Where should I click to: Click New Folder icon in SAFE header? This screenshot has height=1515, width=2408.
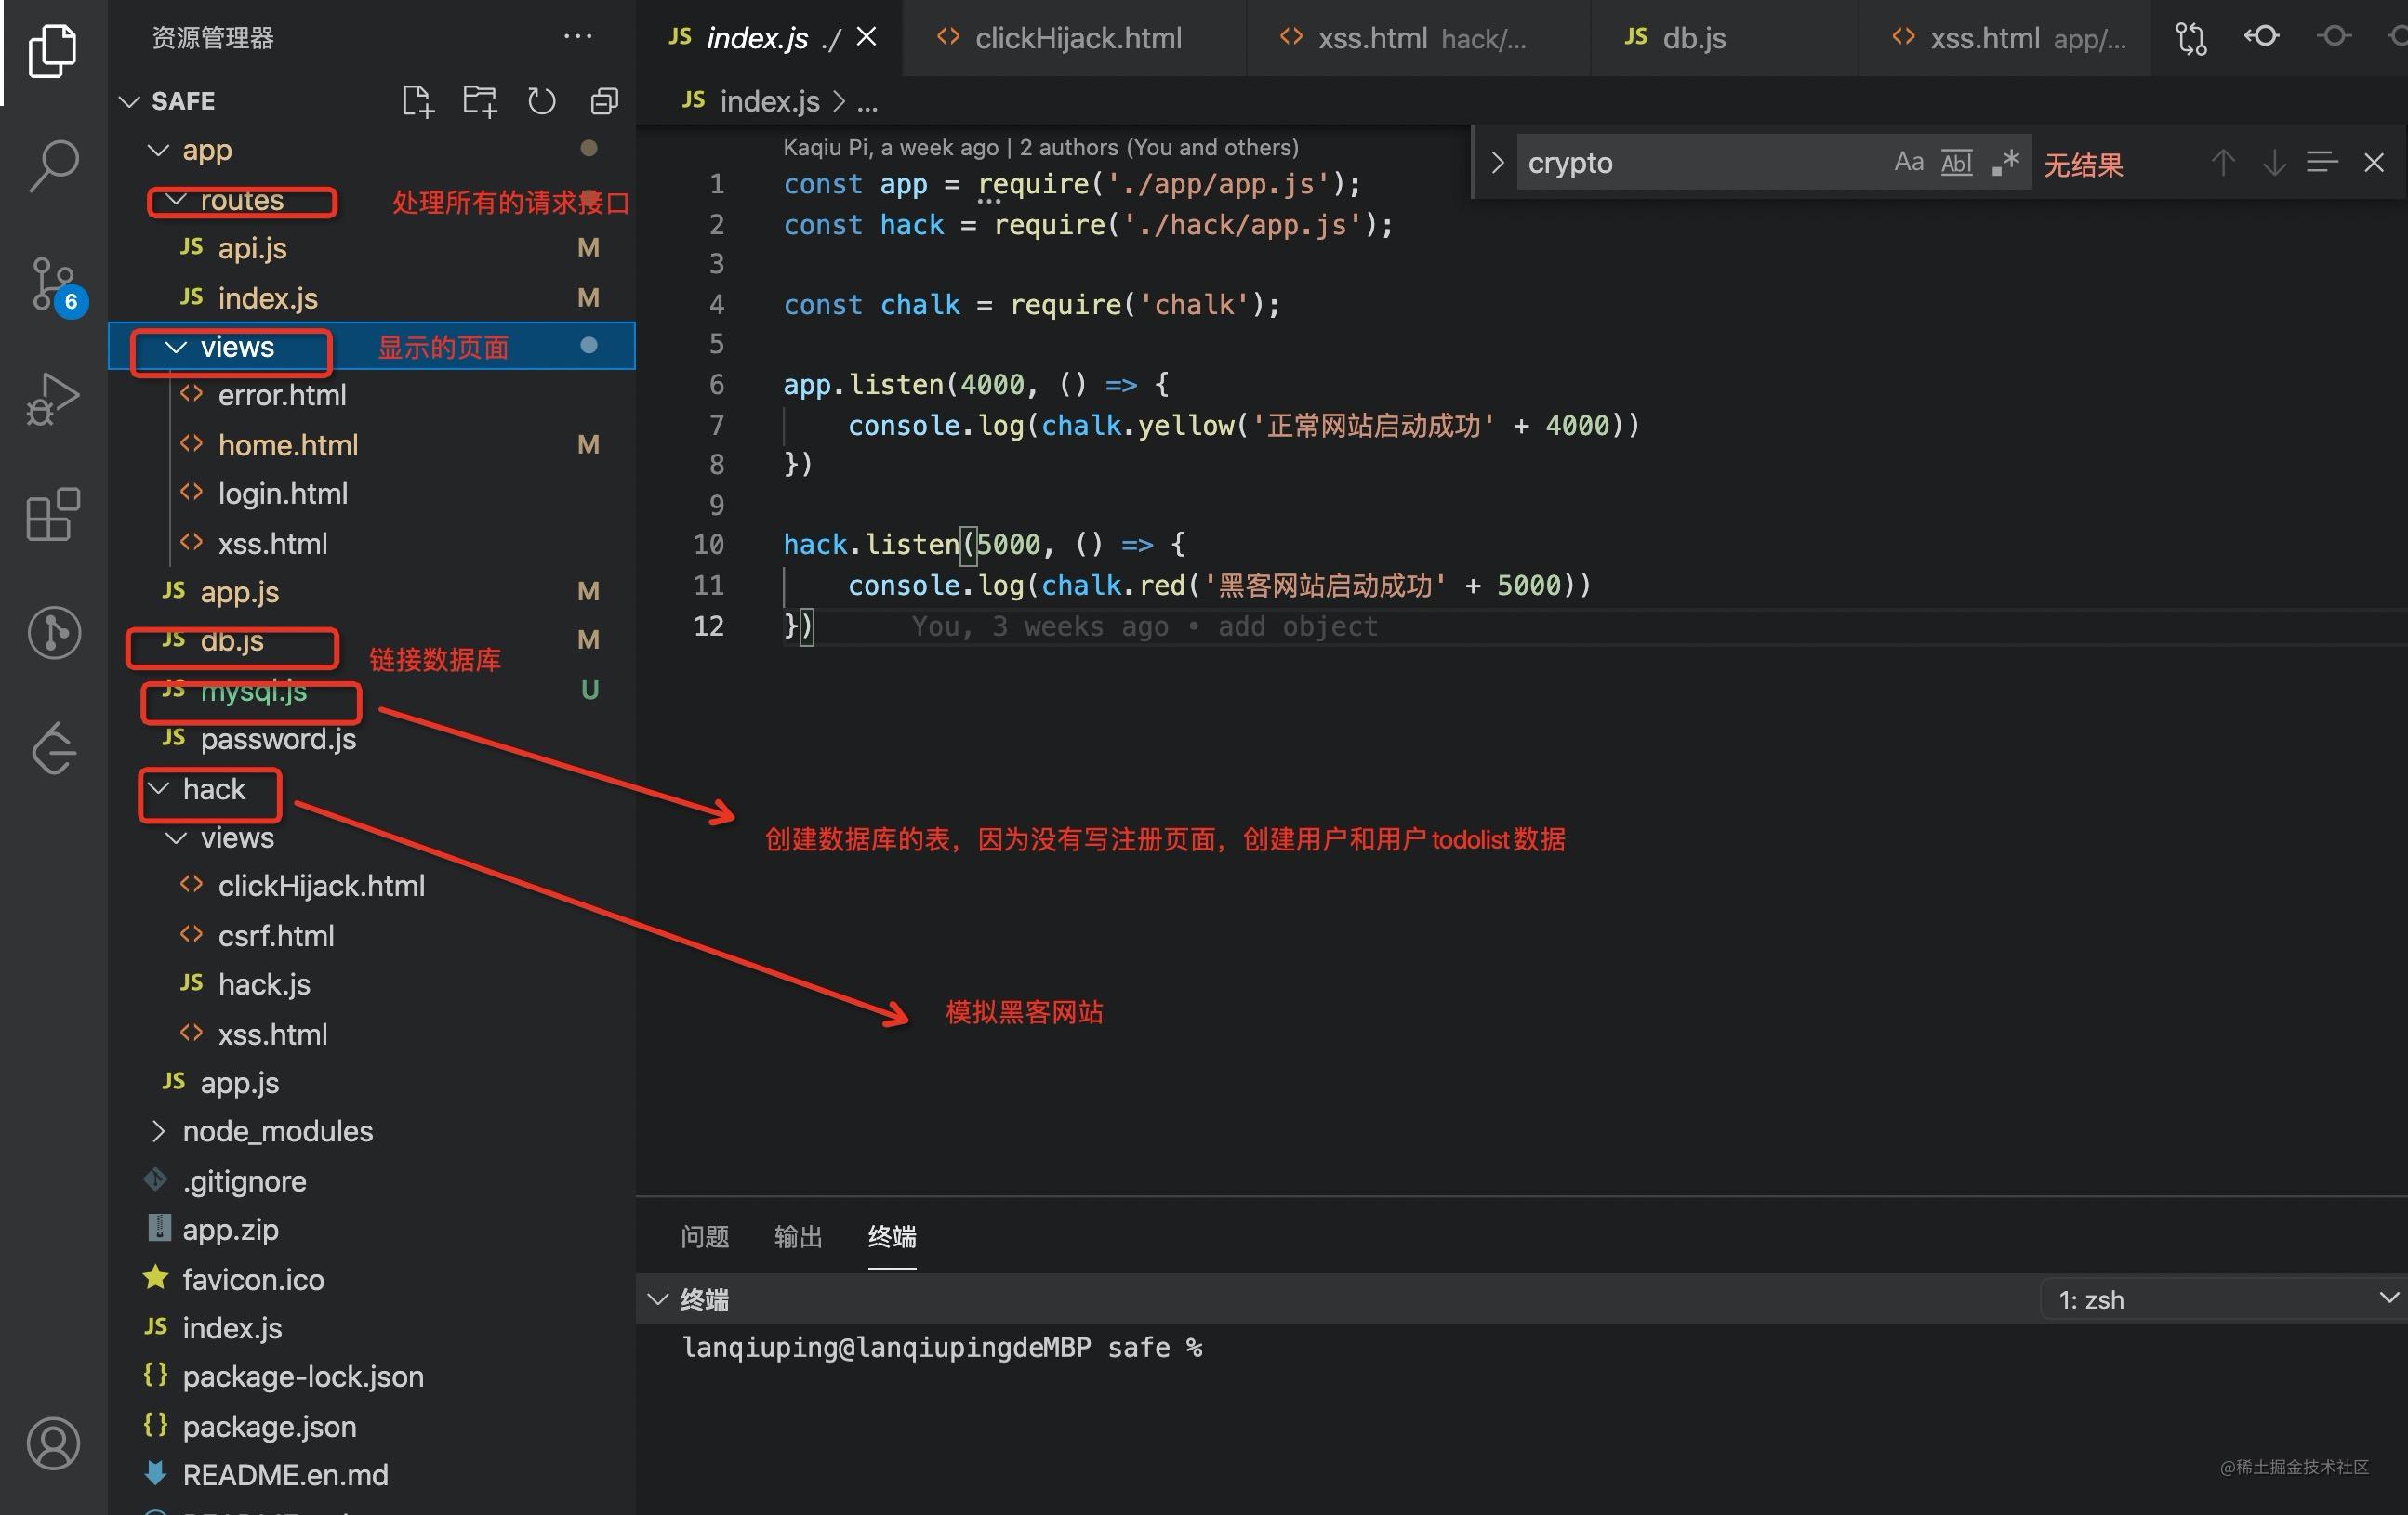[480, 101]
